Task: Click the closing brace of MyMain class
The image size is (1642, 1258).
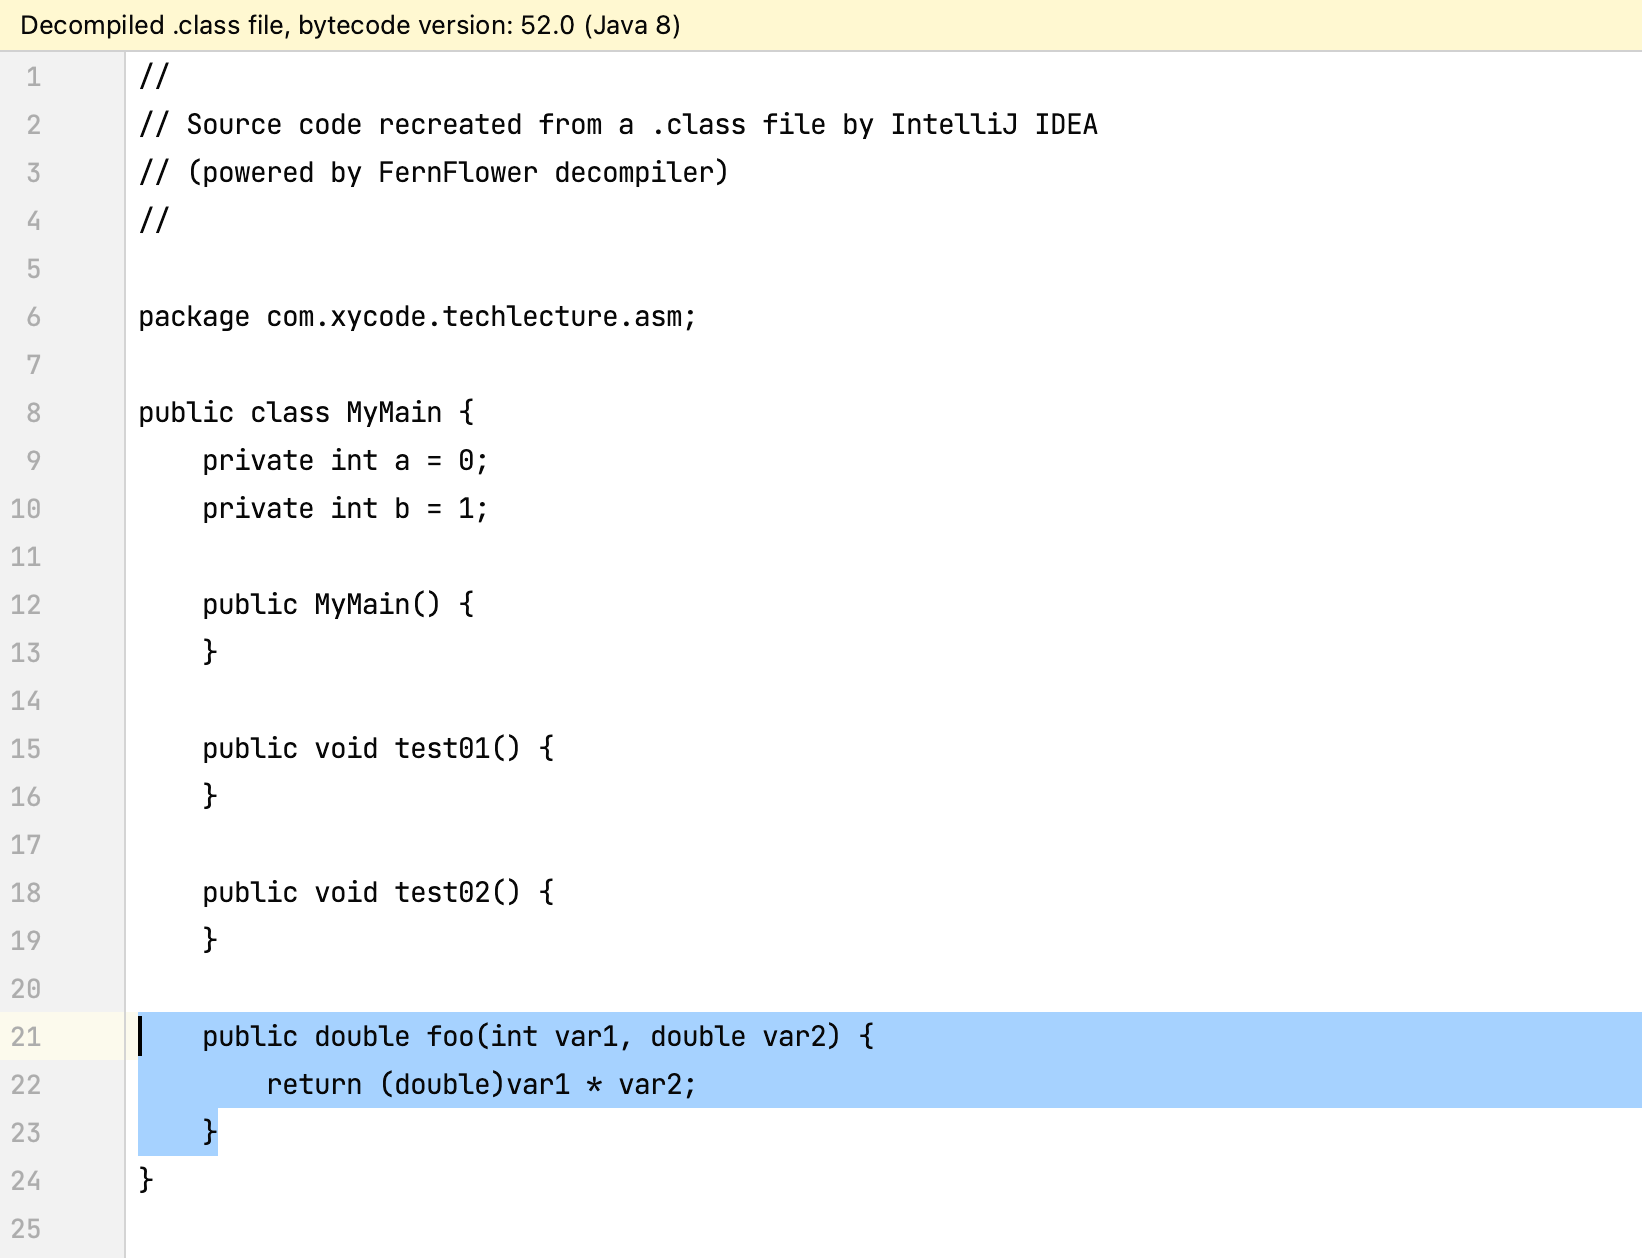Action: [x=146, y=1180]
